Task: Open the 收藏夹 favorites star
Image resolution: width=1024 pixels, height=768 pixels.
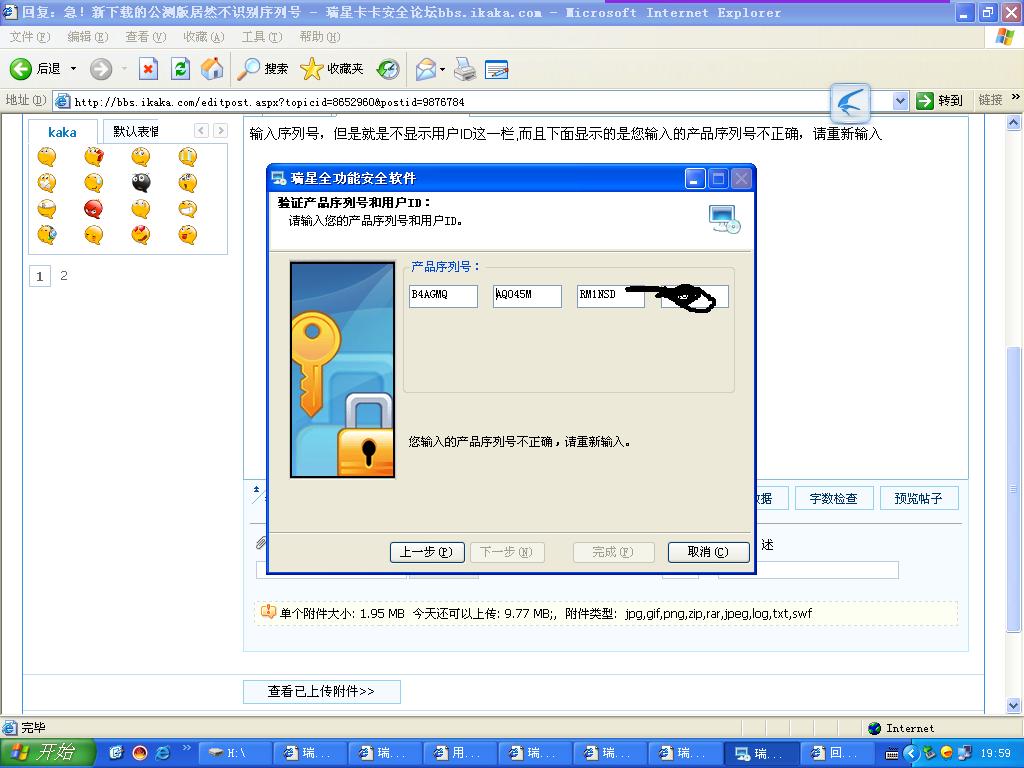Action: [332, 69]
